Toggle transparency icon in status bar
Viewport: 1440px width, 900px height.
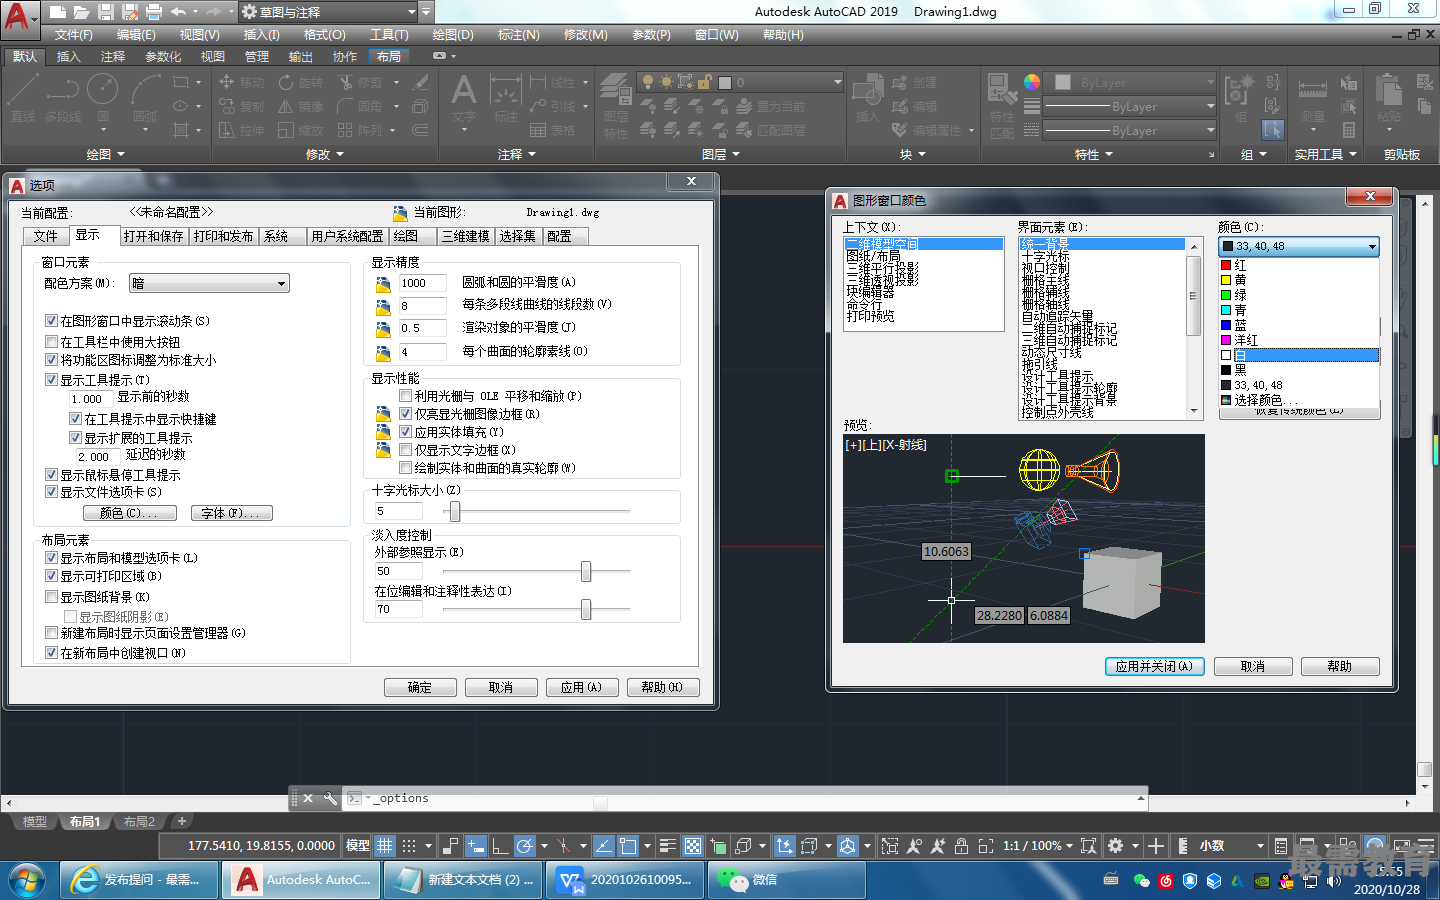pos(692,846)
